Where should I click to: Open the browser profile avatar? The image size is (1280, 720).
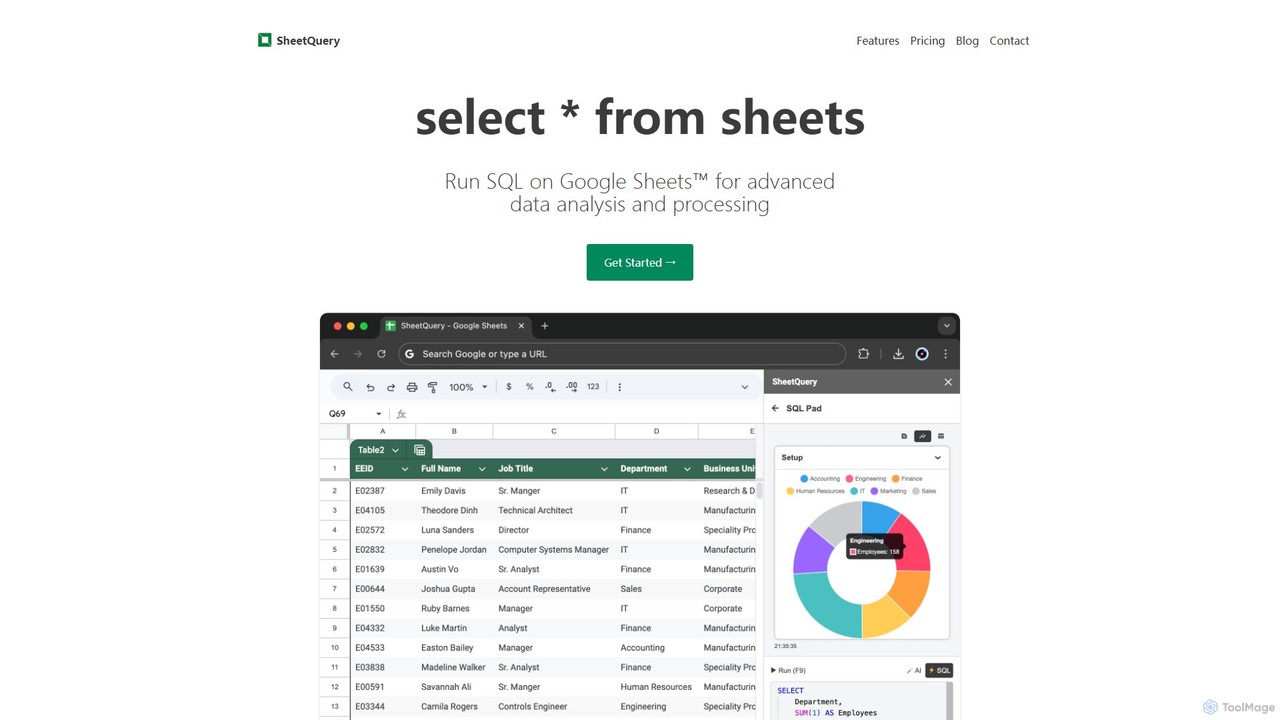click(x=922, y=354)
